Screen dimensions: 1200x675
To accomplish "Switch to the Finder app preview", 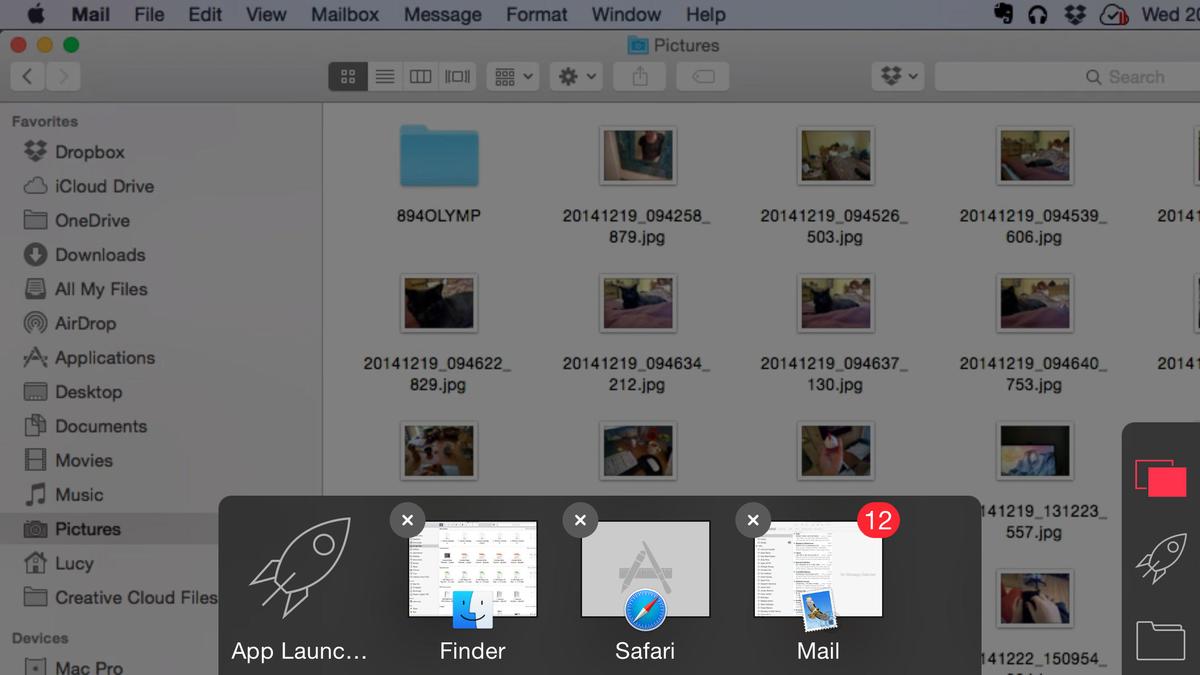I will pos(473,569).
